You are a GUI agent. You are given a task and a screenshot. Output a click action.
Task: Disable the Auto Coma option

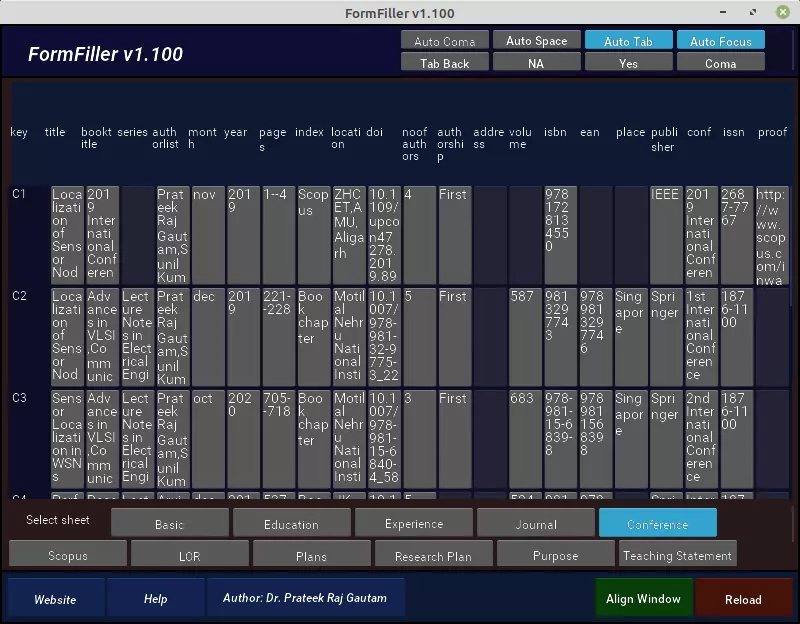point(444,40)
